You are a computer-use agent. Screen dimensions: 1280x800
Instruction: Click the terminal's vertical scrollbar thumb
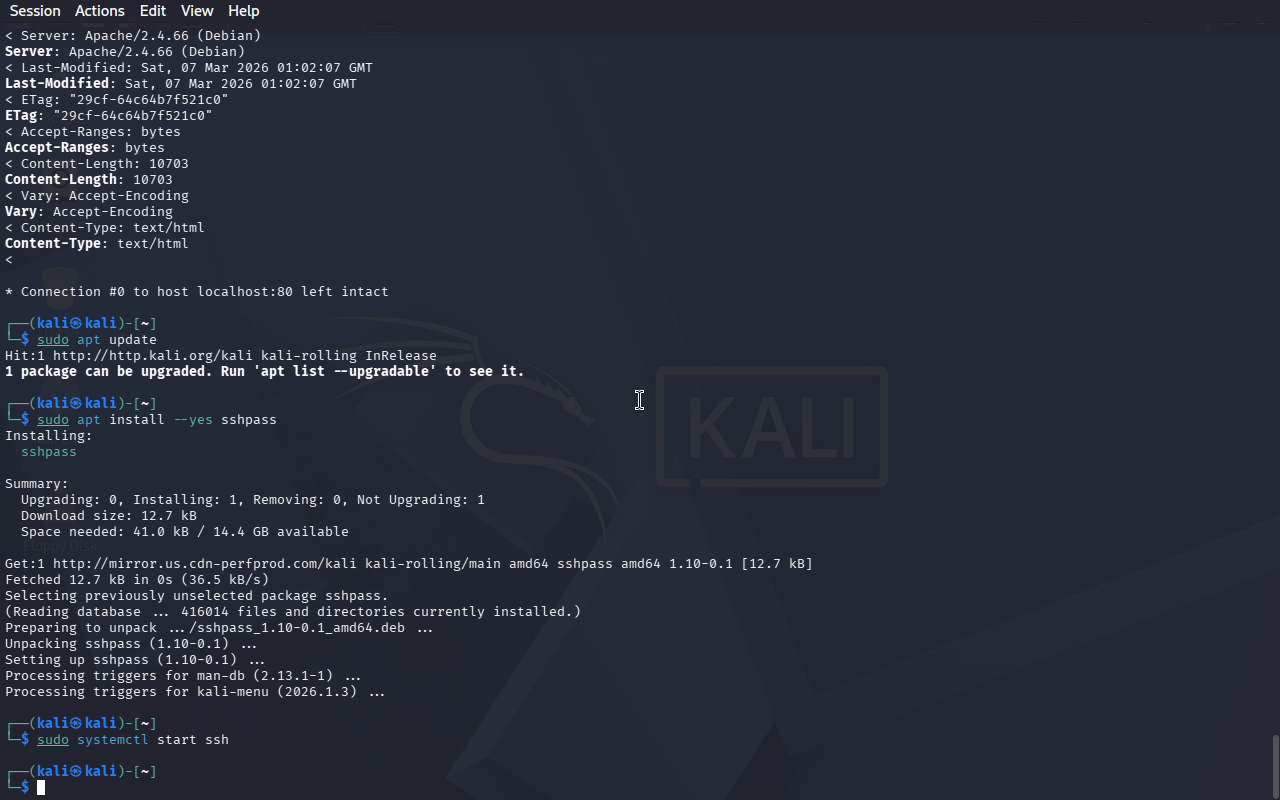pyautogui.click(x=1275, y=766)
